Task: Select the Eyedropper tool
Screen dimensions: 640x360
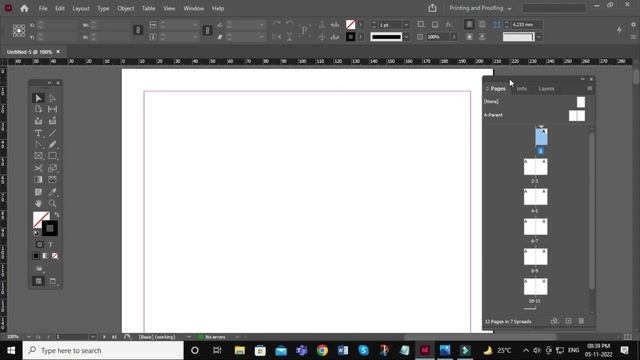Action: point(52,192)
